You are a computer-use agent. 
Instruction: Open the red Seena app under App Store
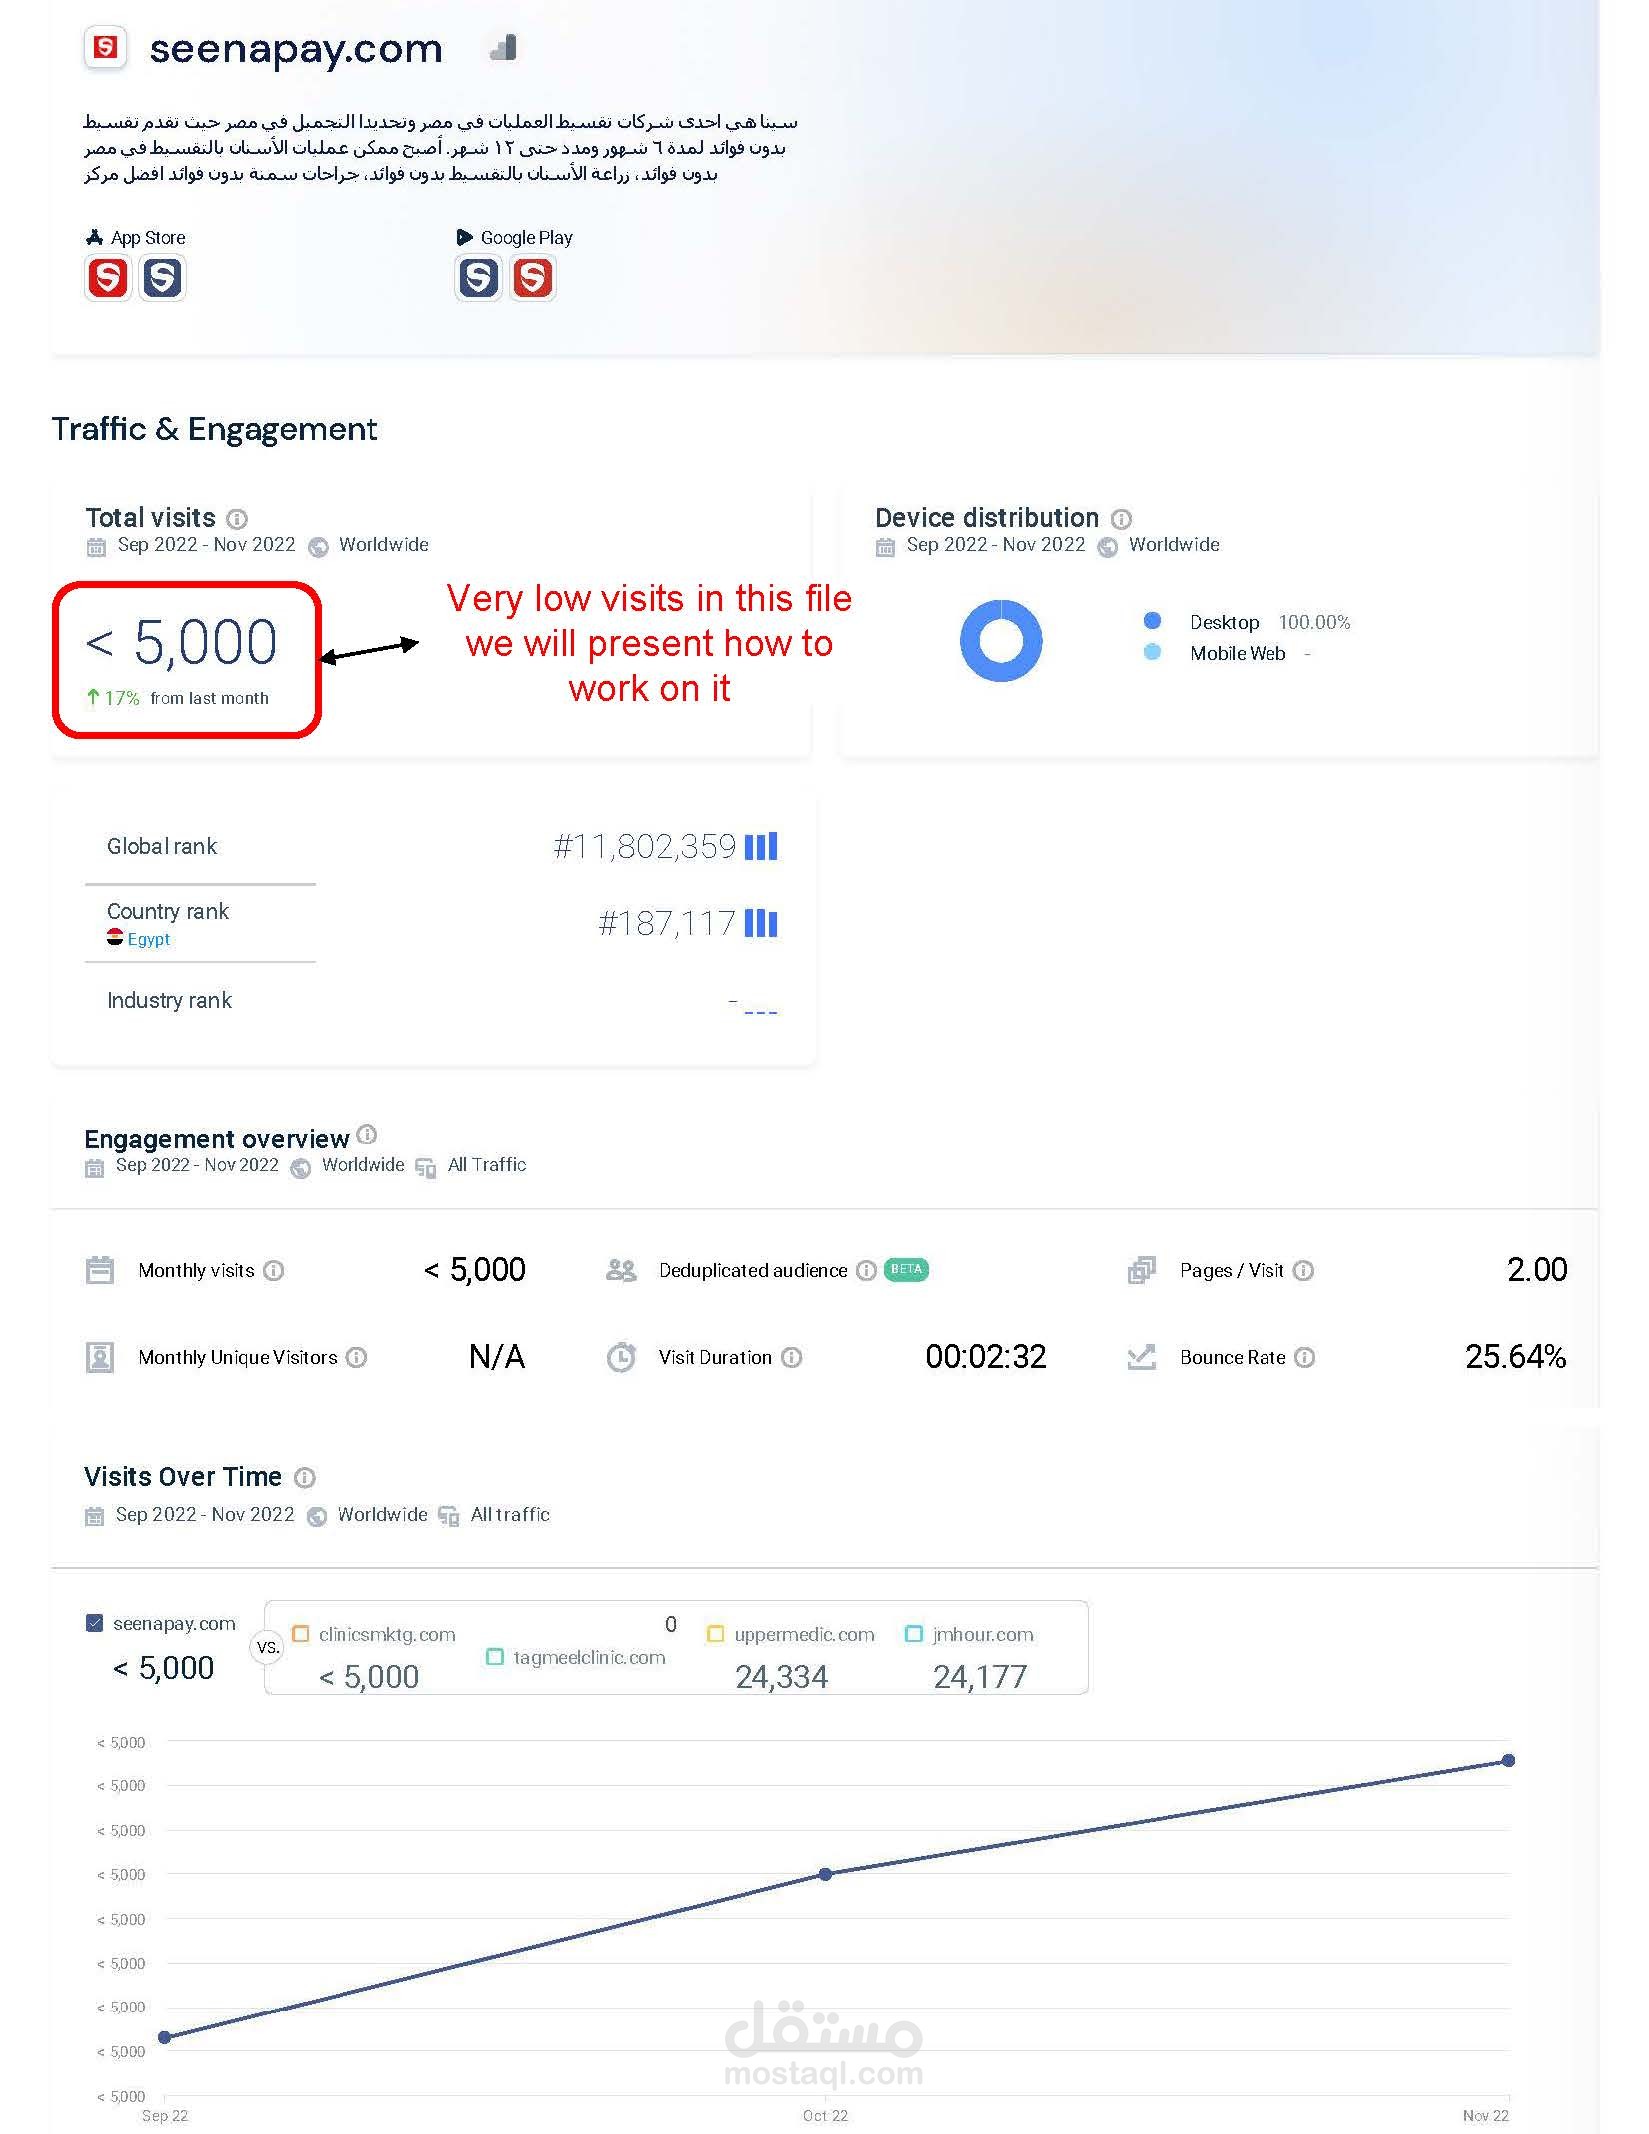click(108, 278)
